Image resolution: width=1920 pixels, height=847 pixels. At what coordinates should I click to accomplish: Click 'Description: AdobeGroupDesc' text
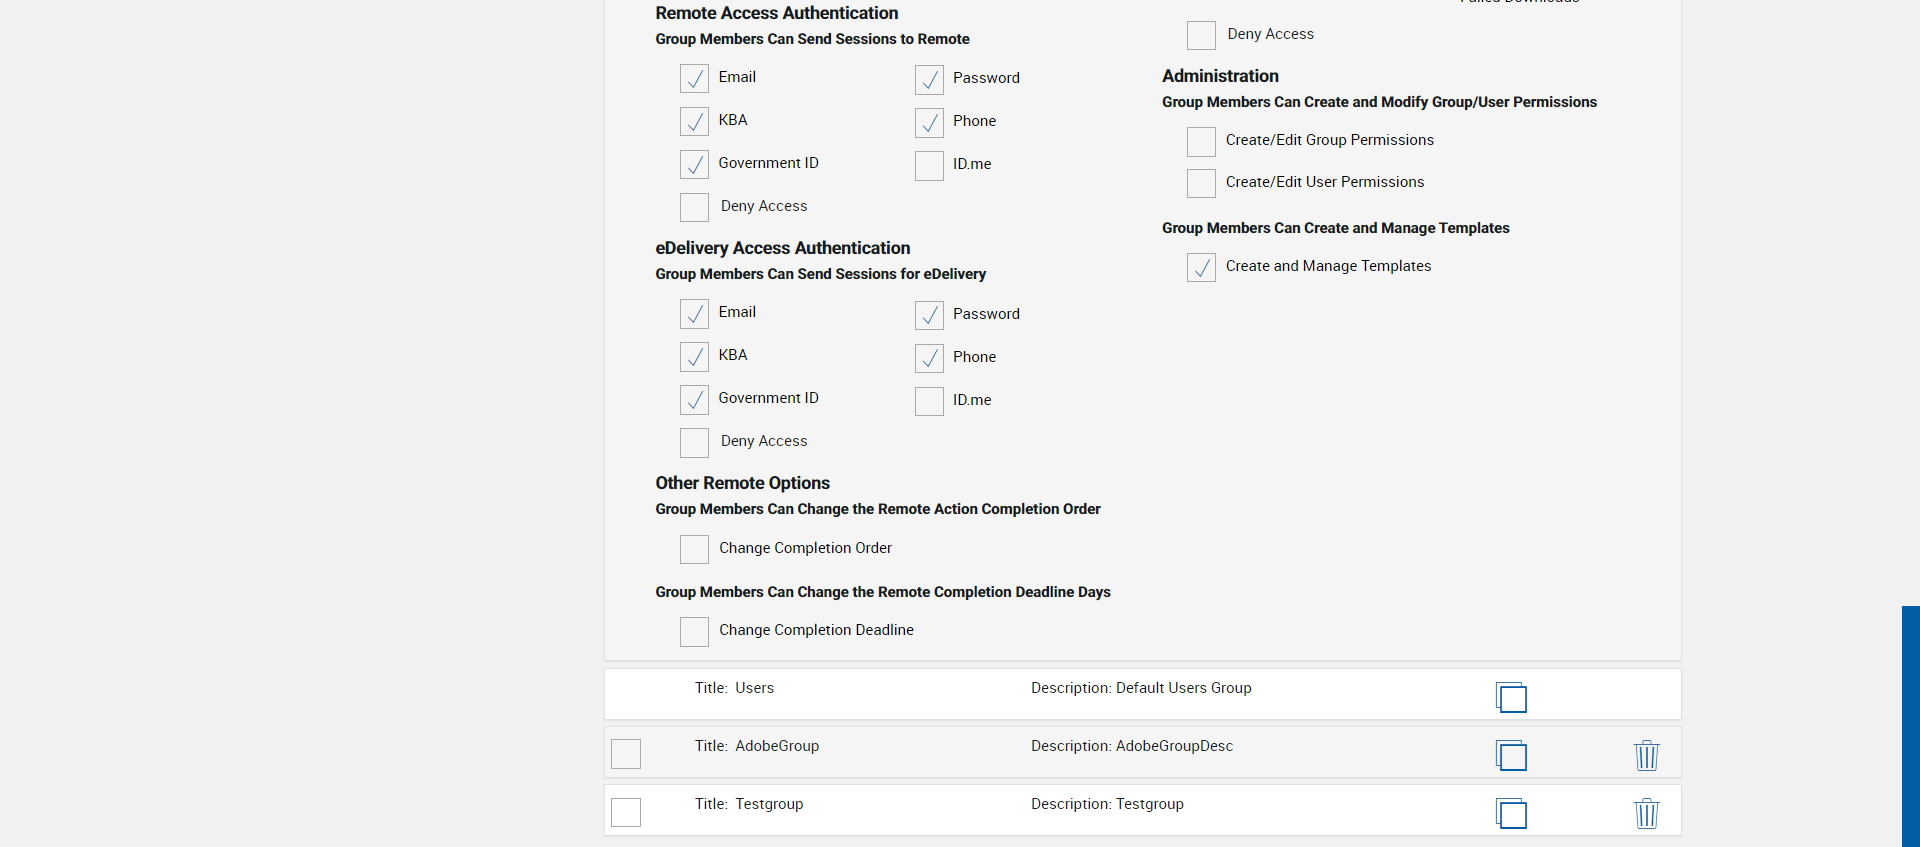tap(1132, 746)
